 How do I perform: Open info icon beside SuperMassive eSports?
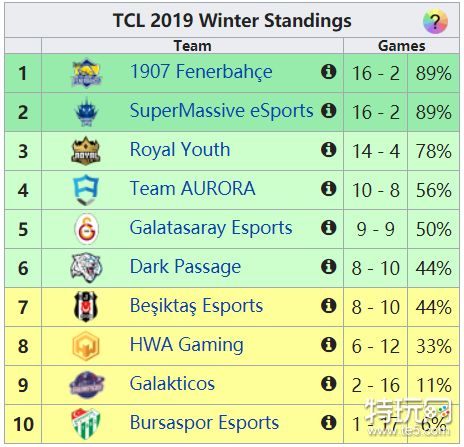[x=328, y=110]
